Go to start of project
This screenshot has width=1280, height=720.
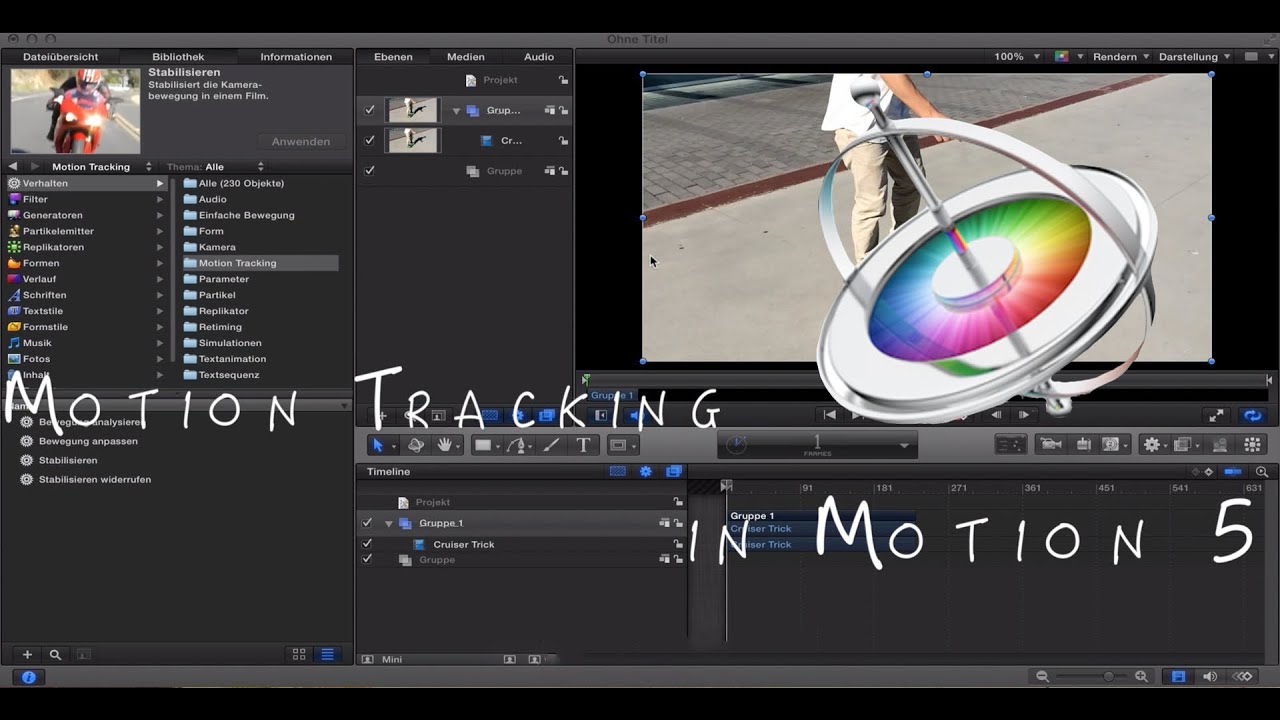[x=829, y=415]
